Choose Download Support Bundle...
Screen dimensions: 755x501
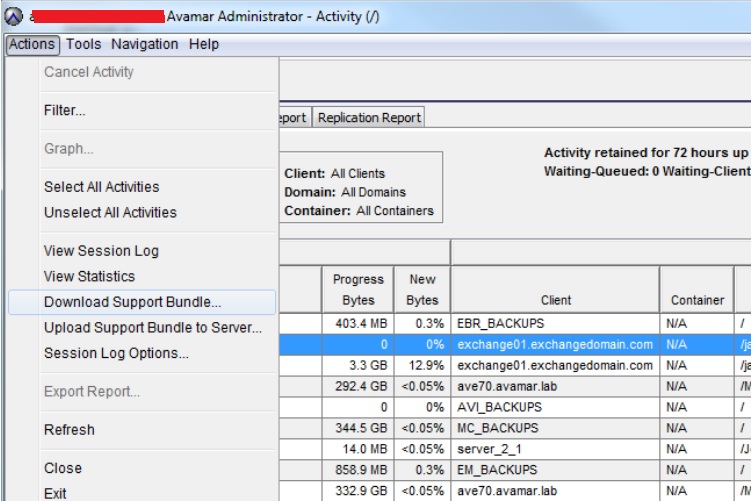click(x=142, y=302)
